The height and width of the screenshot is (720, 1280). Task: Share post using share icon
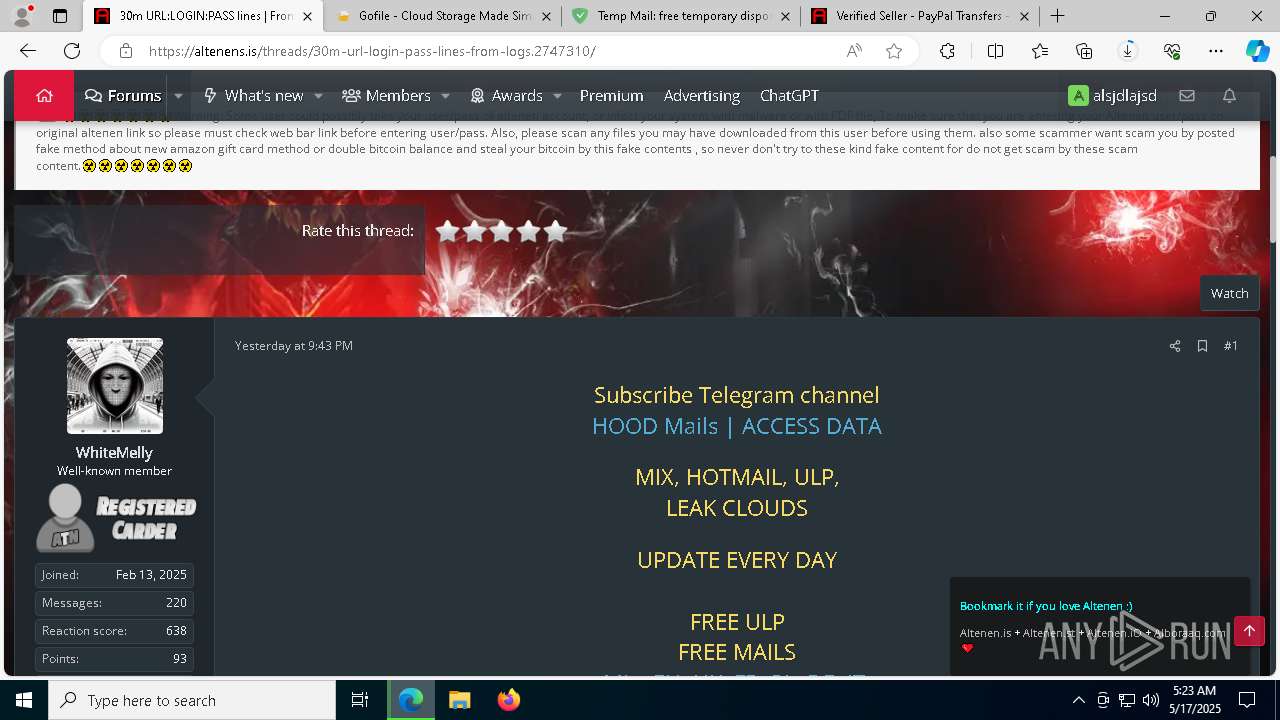(x=1175, y=346)
